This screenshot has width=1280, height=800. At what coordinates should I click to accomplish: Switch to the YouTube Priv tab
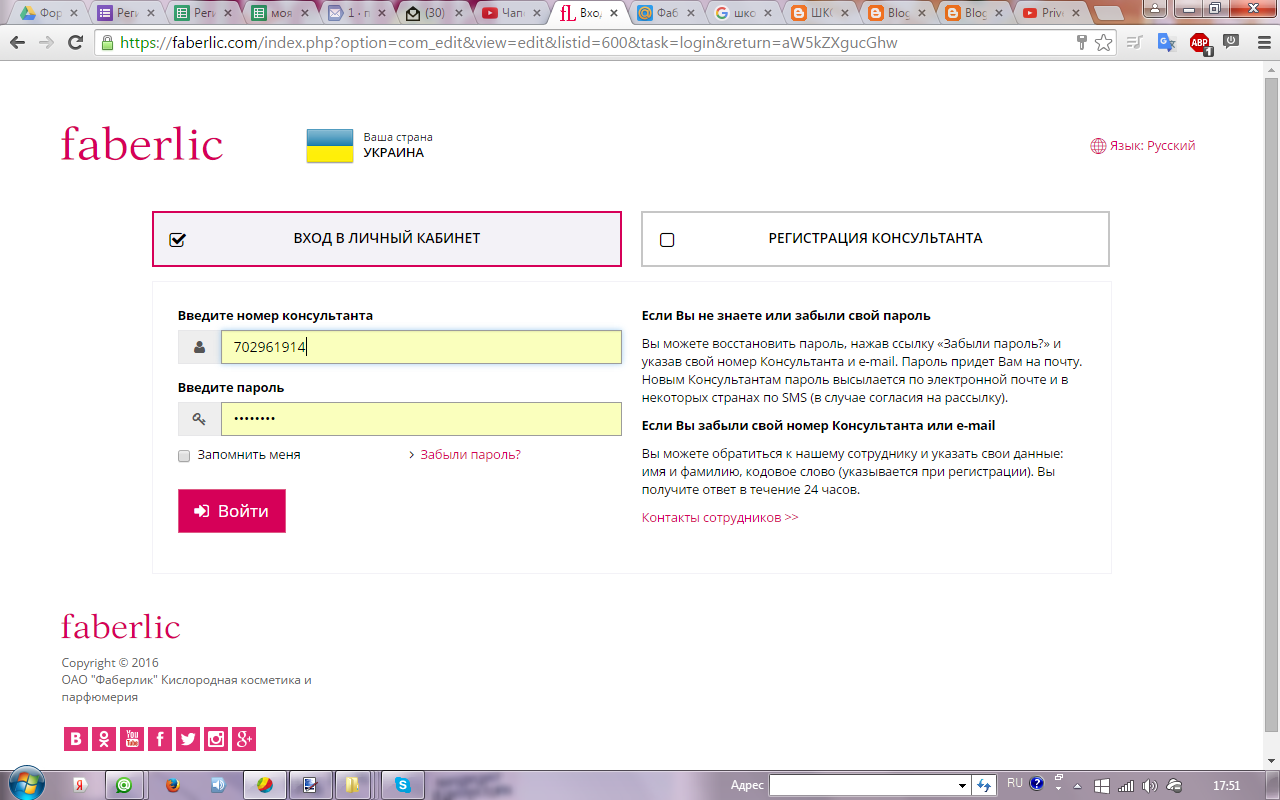(1051, 13)
